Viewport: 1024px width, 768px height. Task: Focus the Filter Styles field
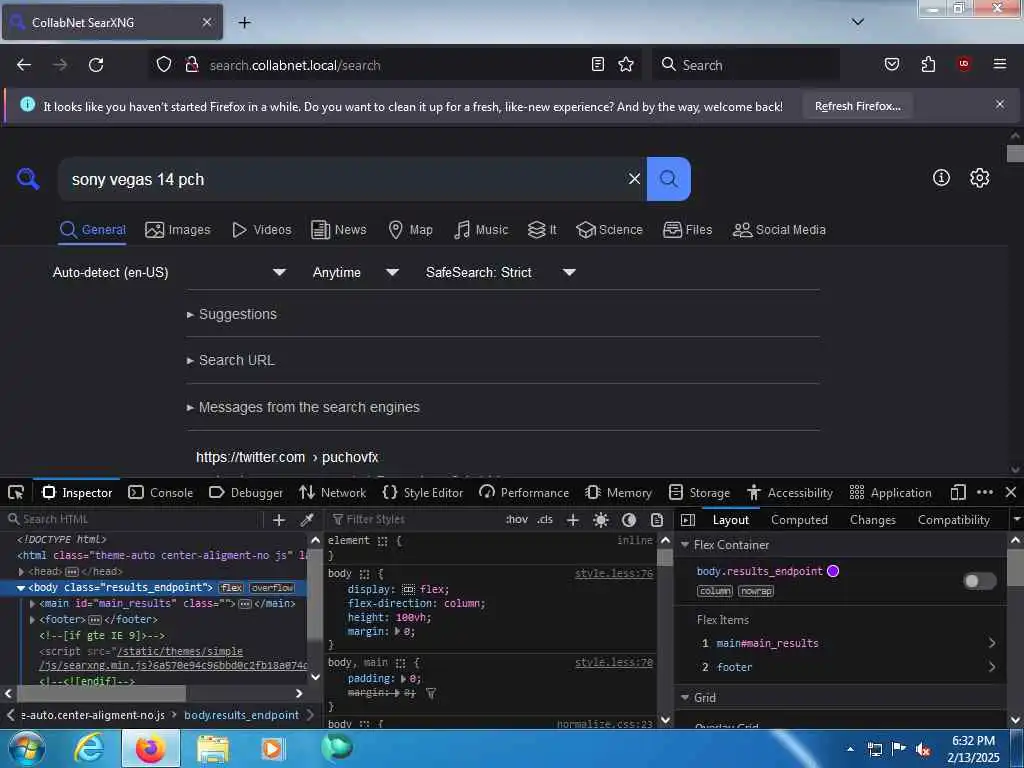coord(415,520)
